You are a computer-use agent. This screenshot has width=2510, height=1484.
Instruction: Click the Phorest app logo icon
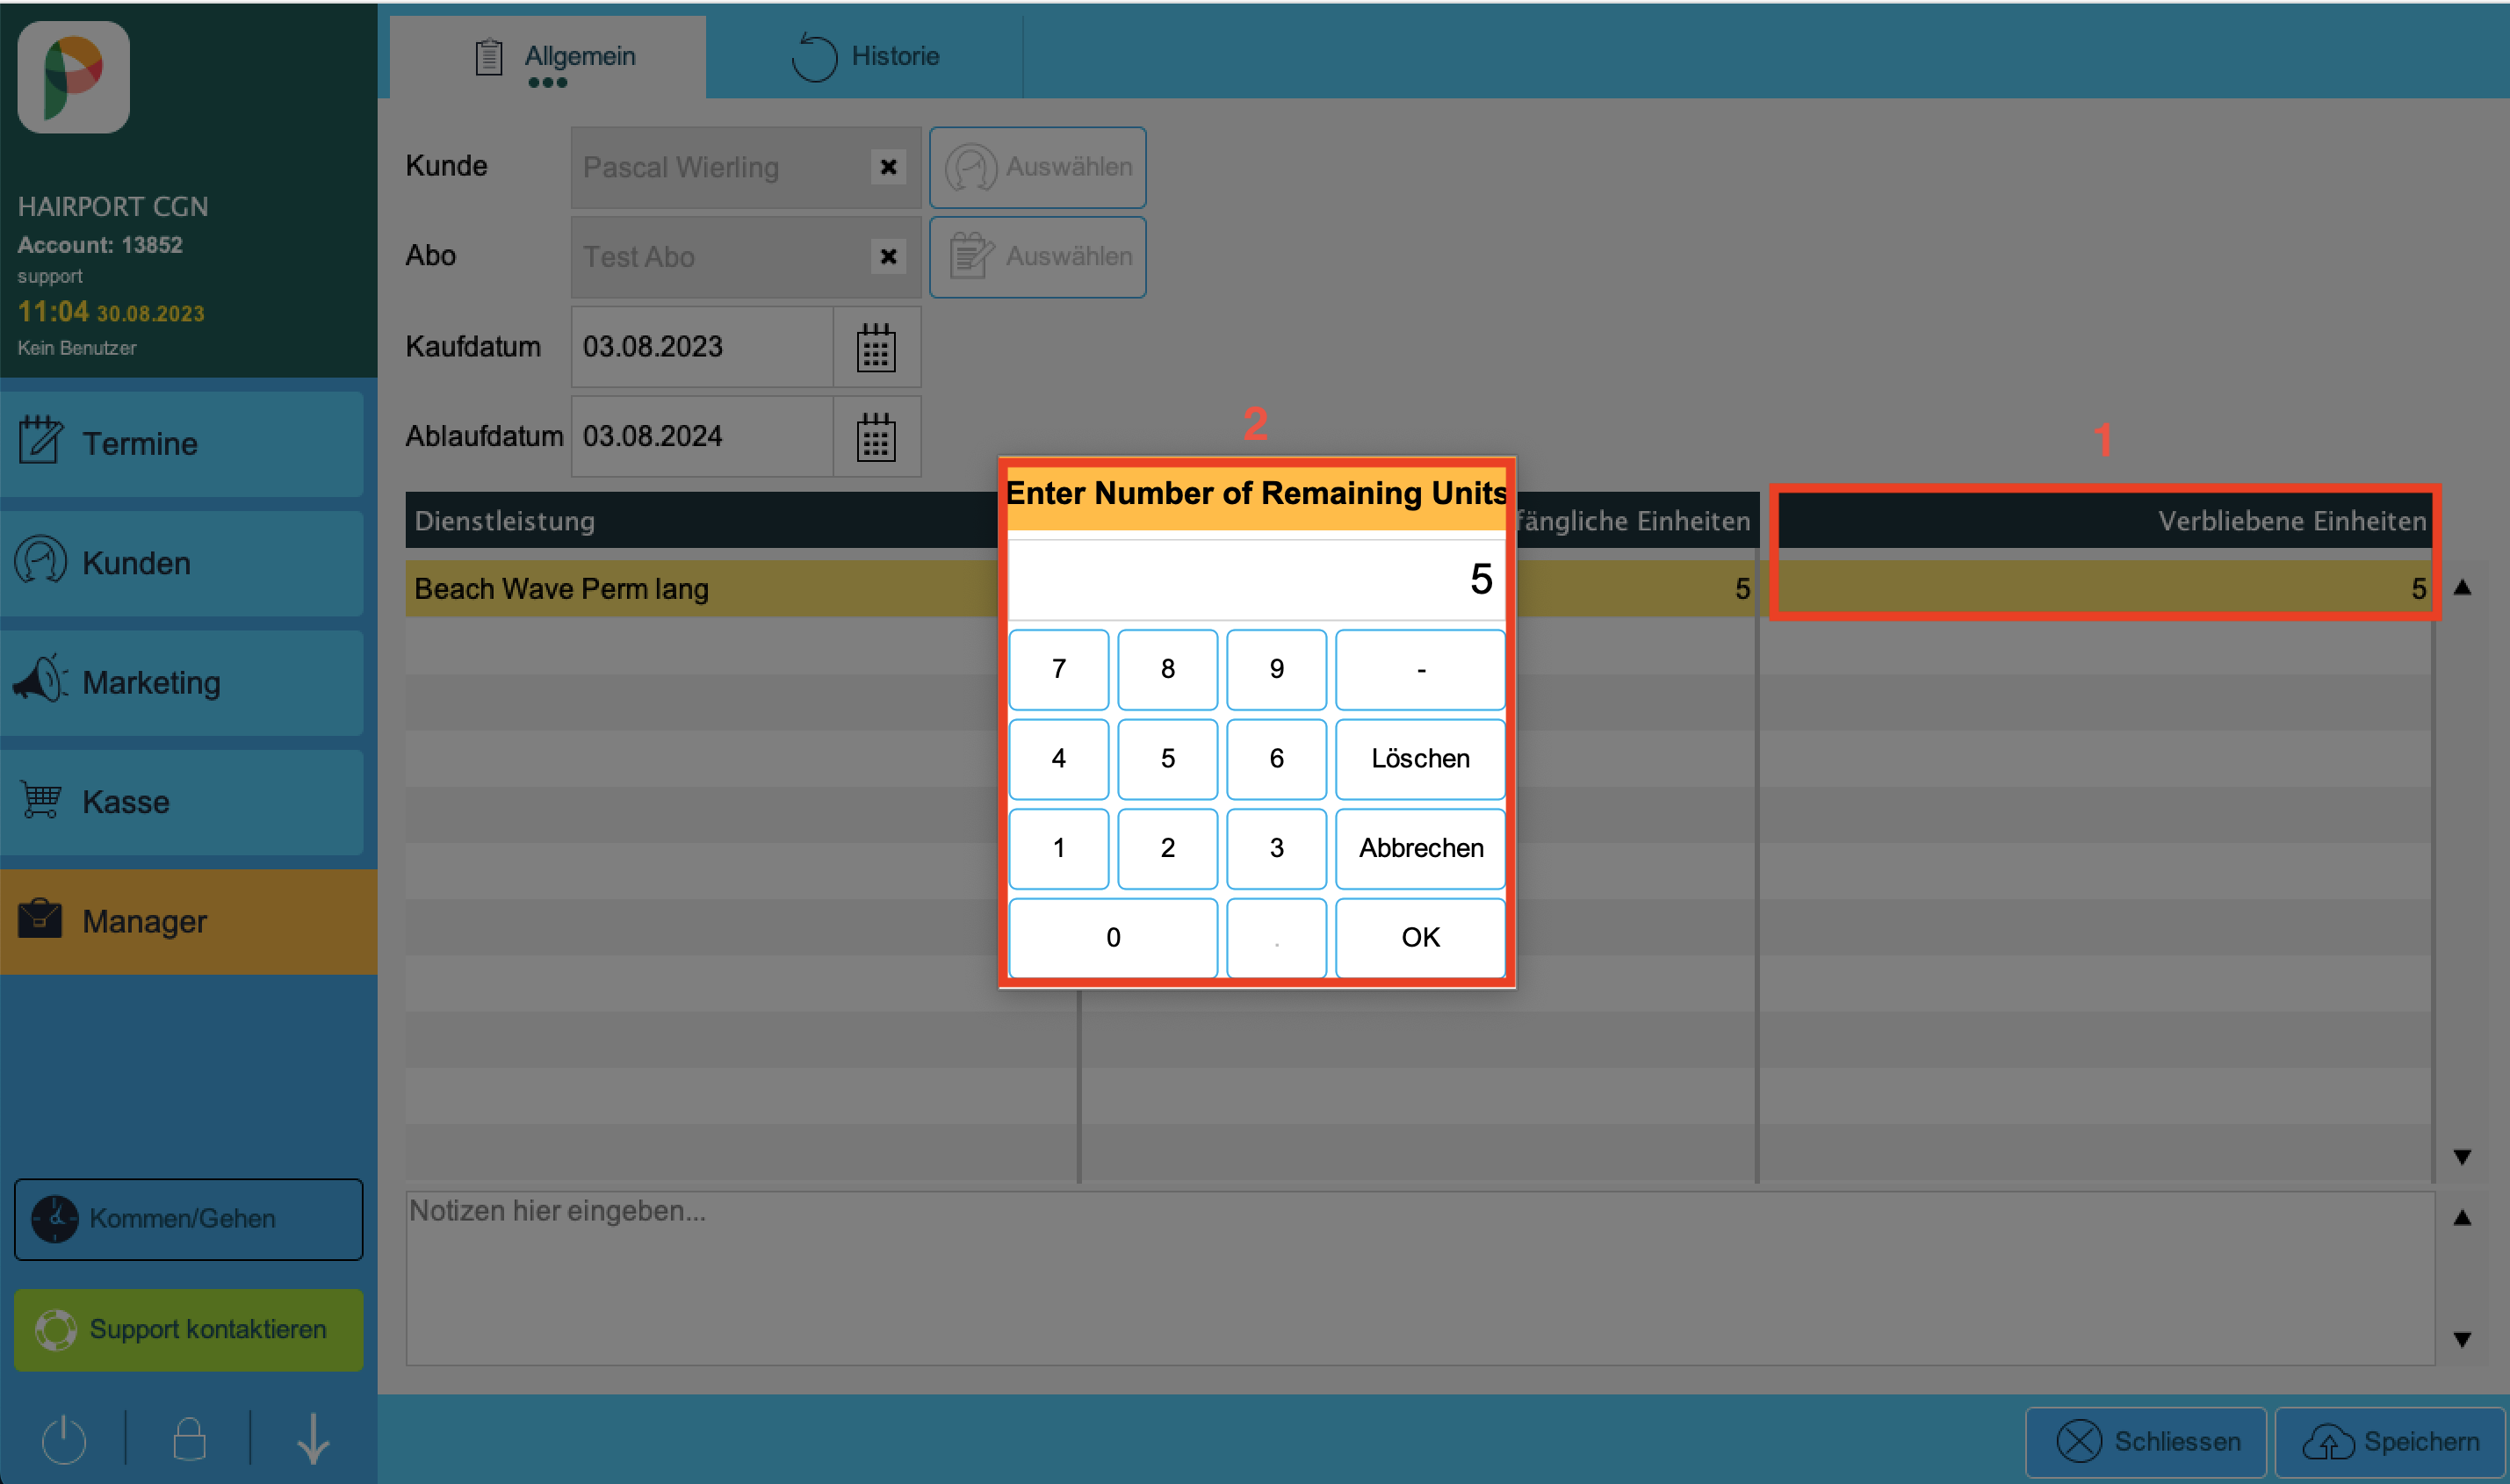pyautogui.click(x=73, y=77)
